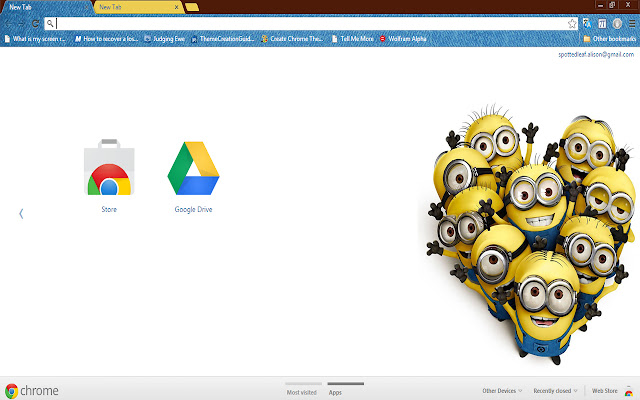The width and height of the screenshot is (640, 400).
Task: Reload the current page
Action: point(36,24)
